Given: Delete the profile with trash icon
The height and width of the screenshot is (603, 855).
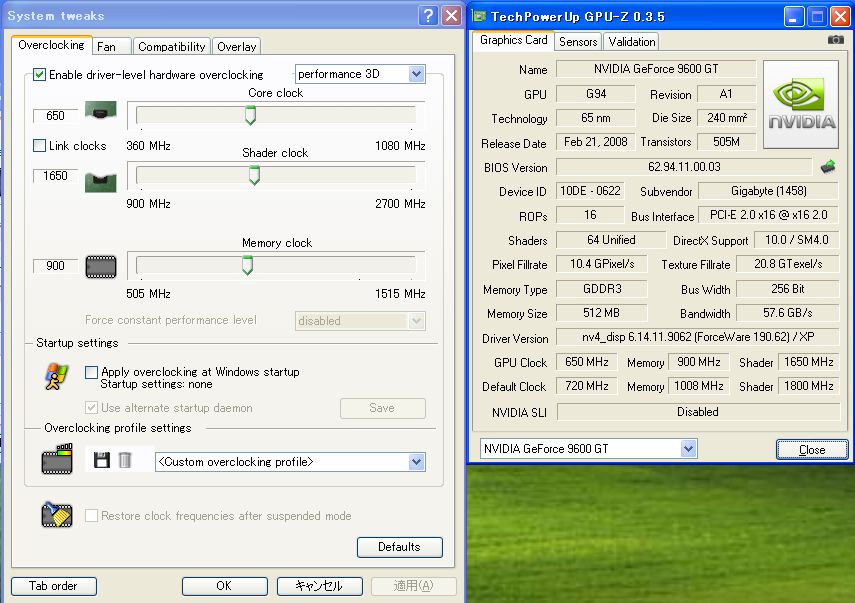Looking at the screenshot, I should coord(125,461).
